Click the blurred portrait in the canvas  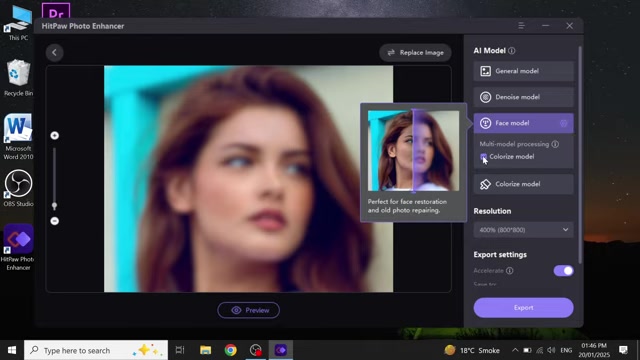(249, 179)
